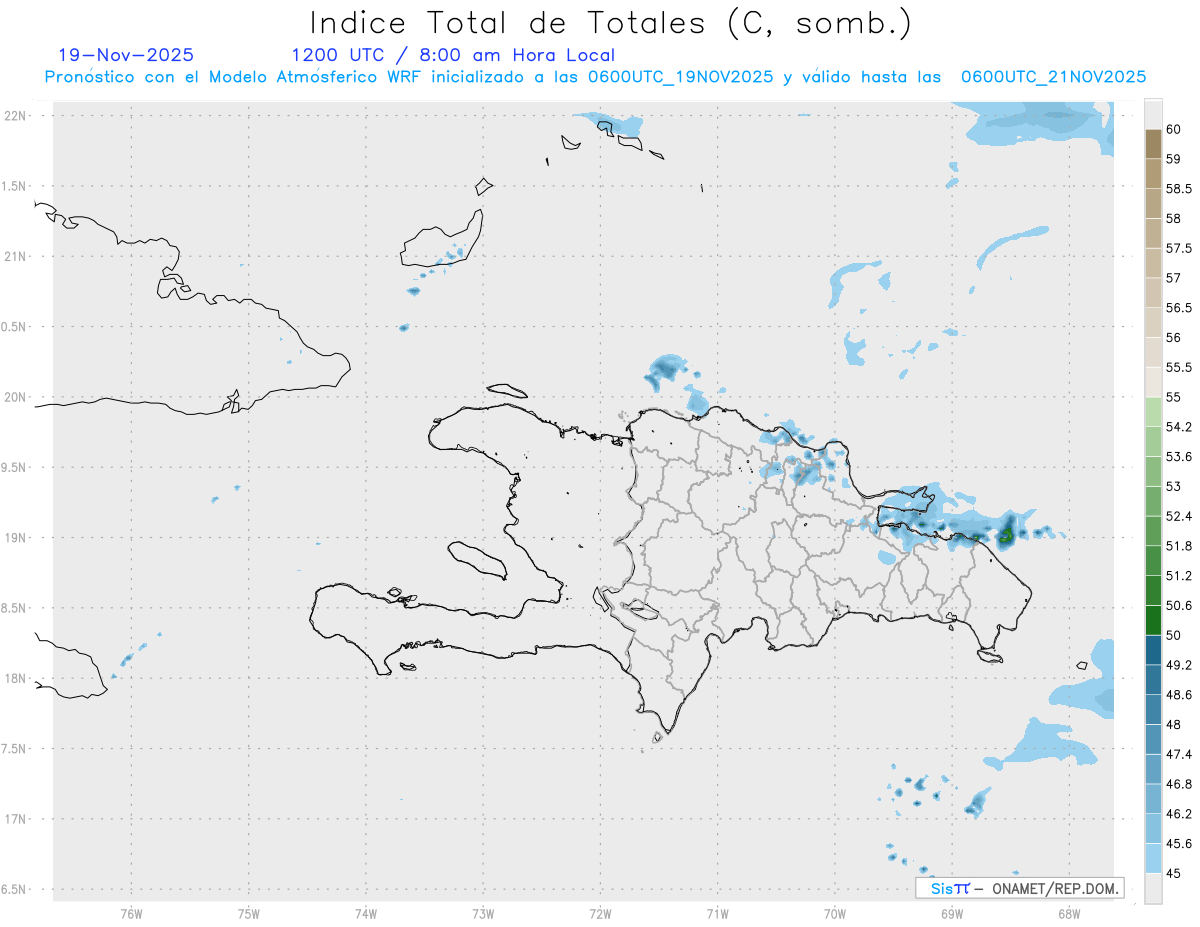Click the '46.2' colorbar value
The height and width of the screenshot is (927, 1200).
1178,814
